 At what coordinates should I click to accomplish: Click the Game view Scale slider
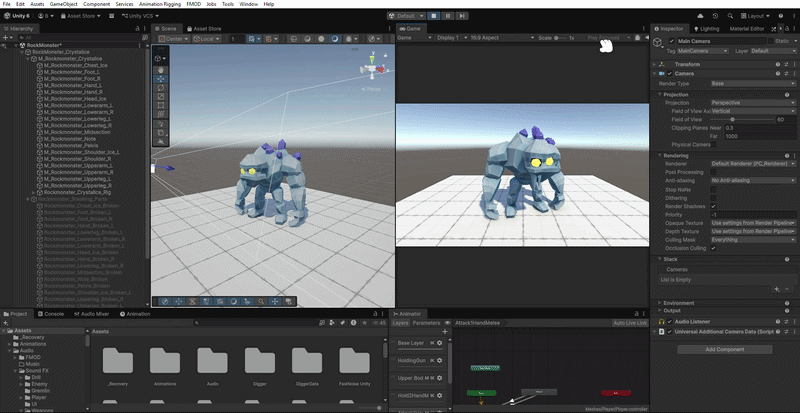pos(561,38)
